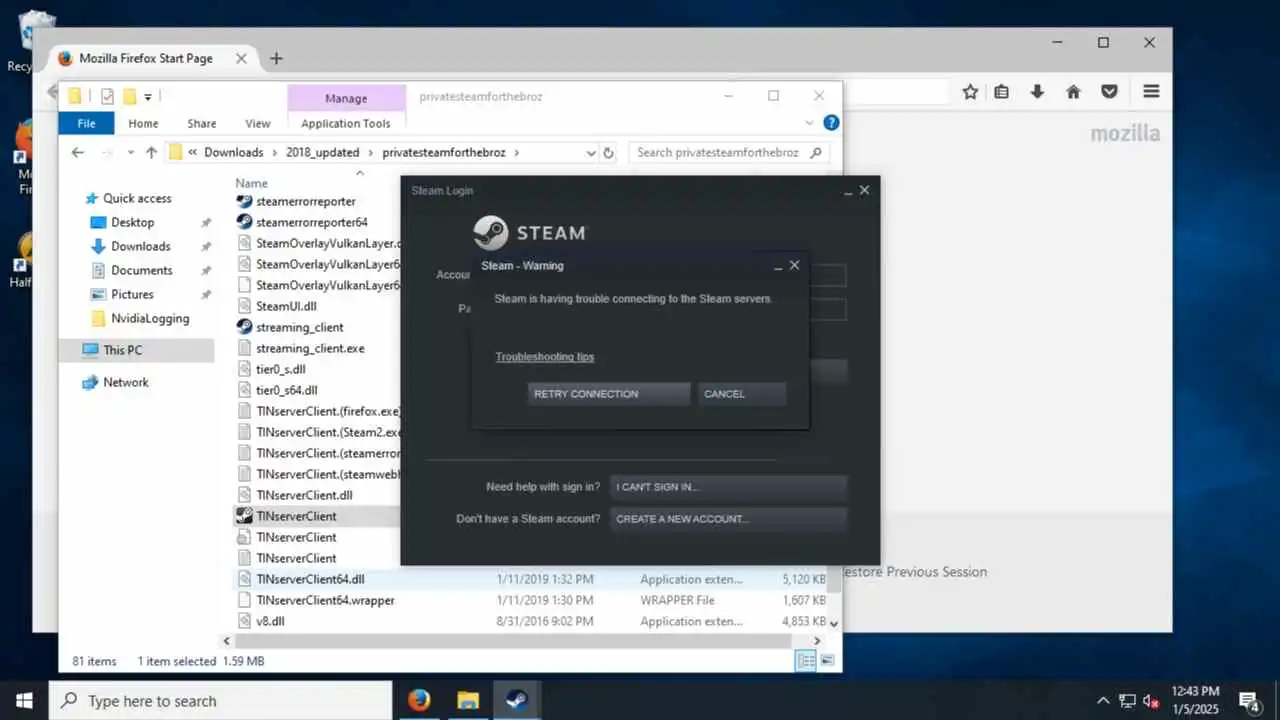Screen dimensions: 1280x720
Task: Click the New Folder quick access toolbar icon
Action: [129, 97]
